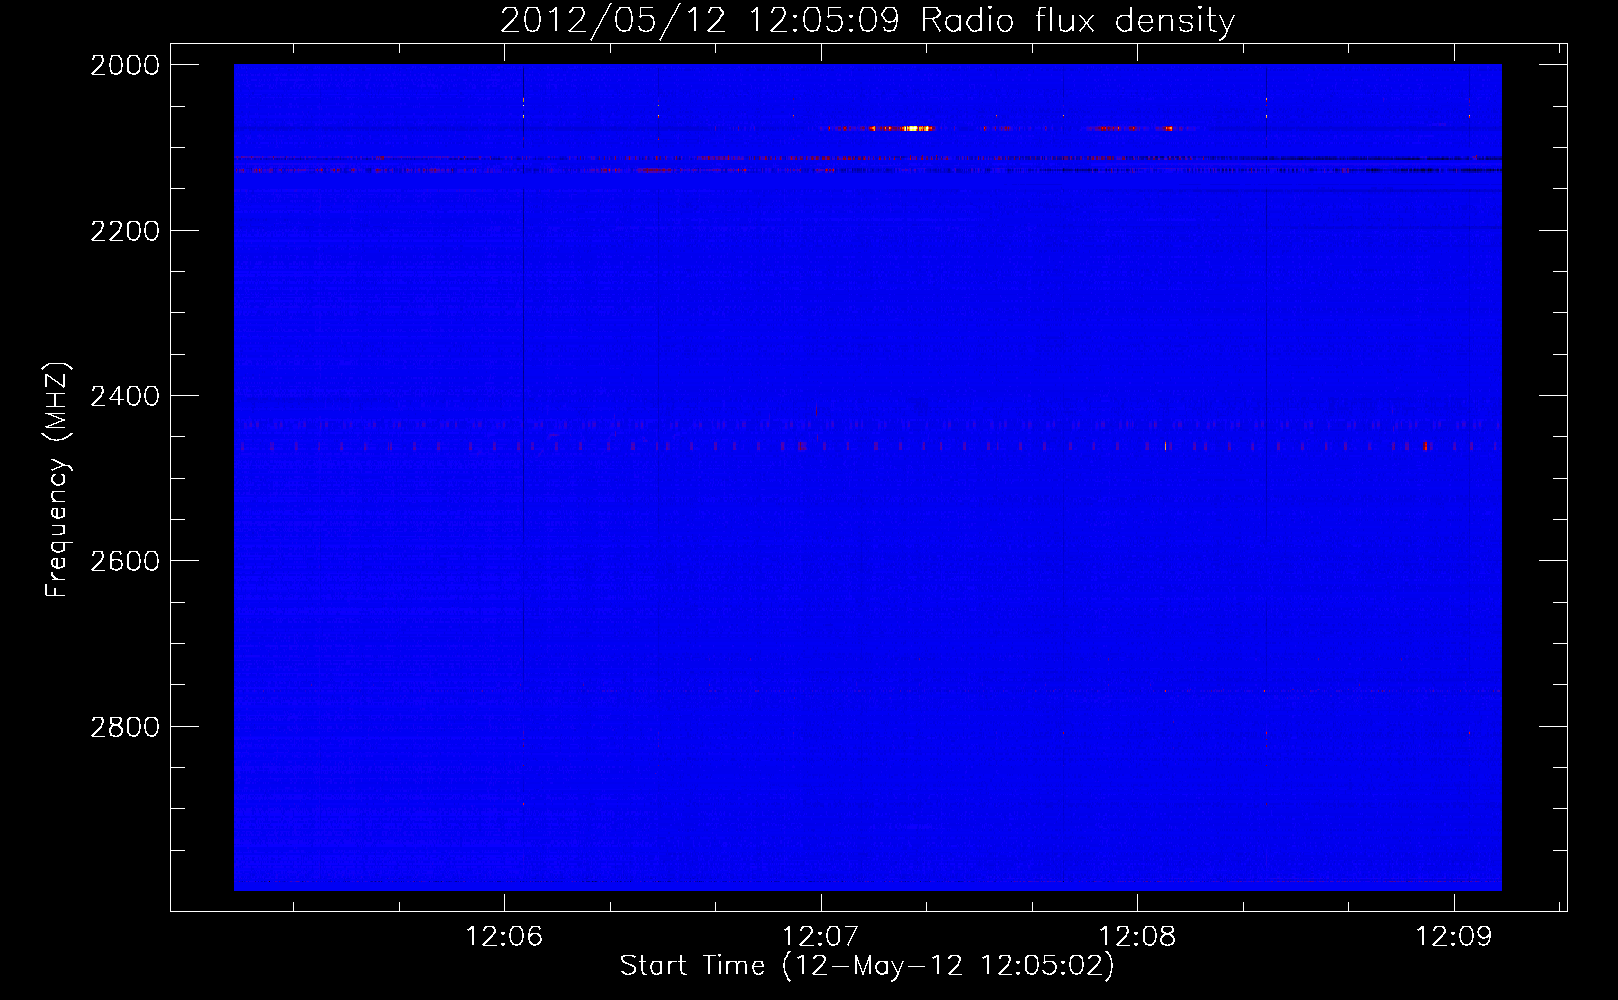Click the 12:09 time tick label

[1453, 936]
